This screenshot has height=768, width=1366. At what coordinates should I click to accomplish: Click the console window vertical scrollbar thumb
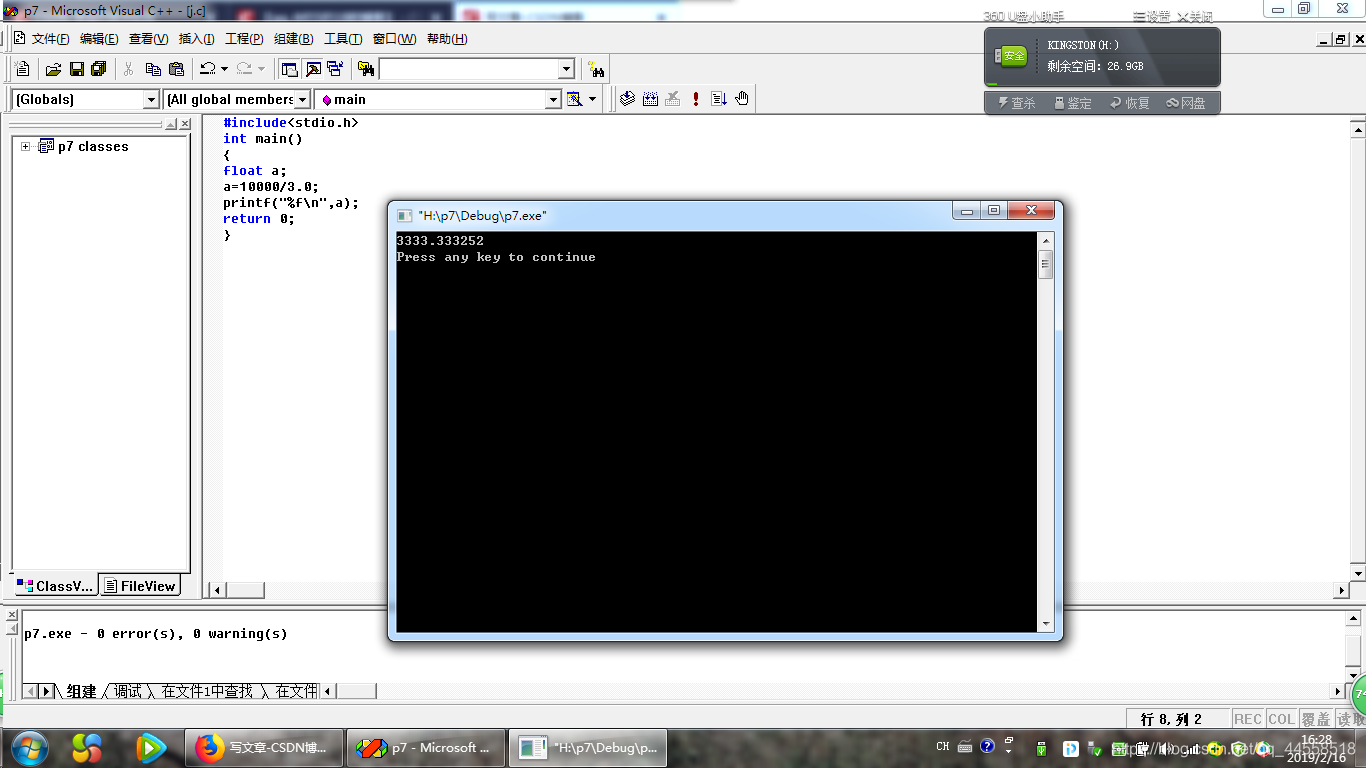1046,265
